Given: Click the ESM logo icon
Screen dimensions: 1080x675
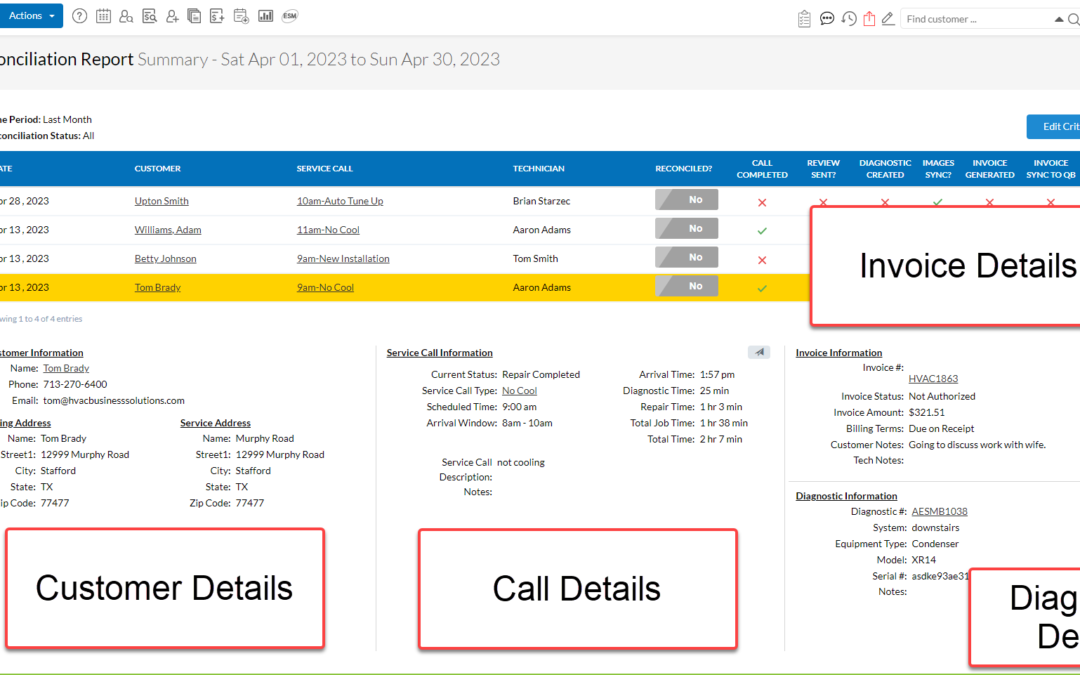Looking at the screenshot, I should (x=290, y=17).
